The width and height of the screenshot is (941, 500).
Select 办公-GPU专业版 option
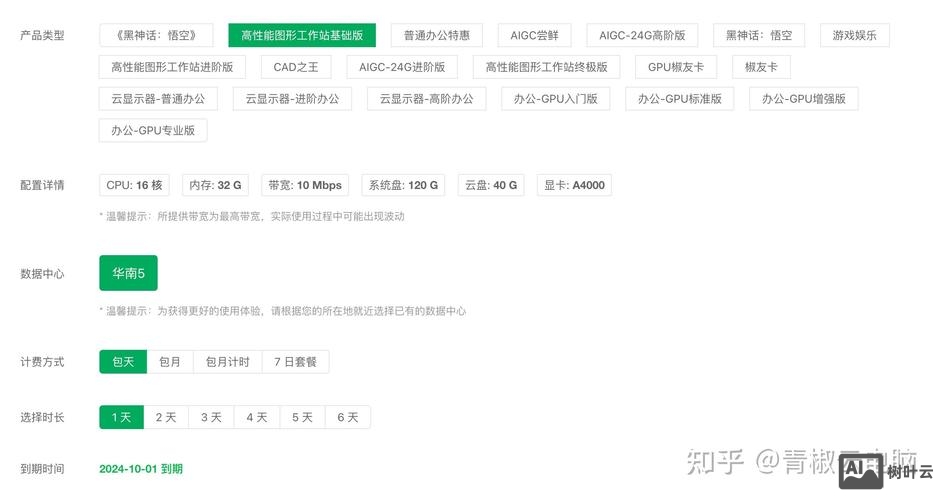tap(153, 130)
